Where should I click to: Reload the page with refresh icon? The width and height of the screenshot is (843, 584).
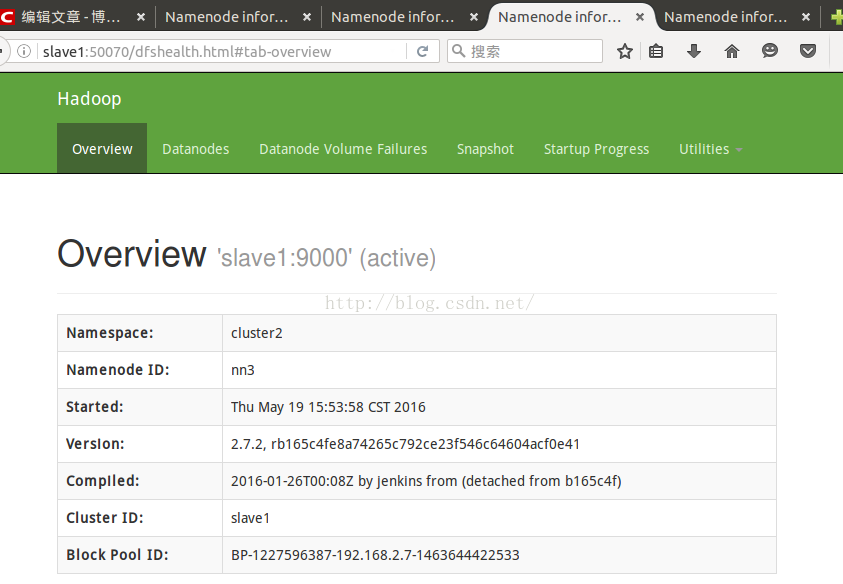pos(423,52)
